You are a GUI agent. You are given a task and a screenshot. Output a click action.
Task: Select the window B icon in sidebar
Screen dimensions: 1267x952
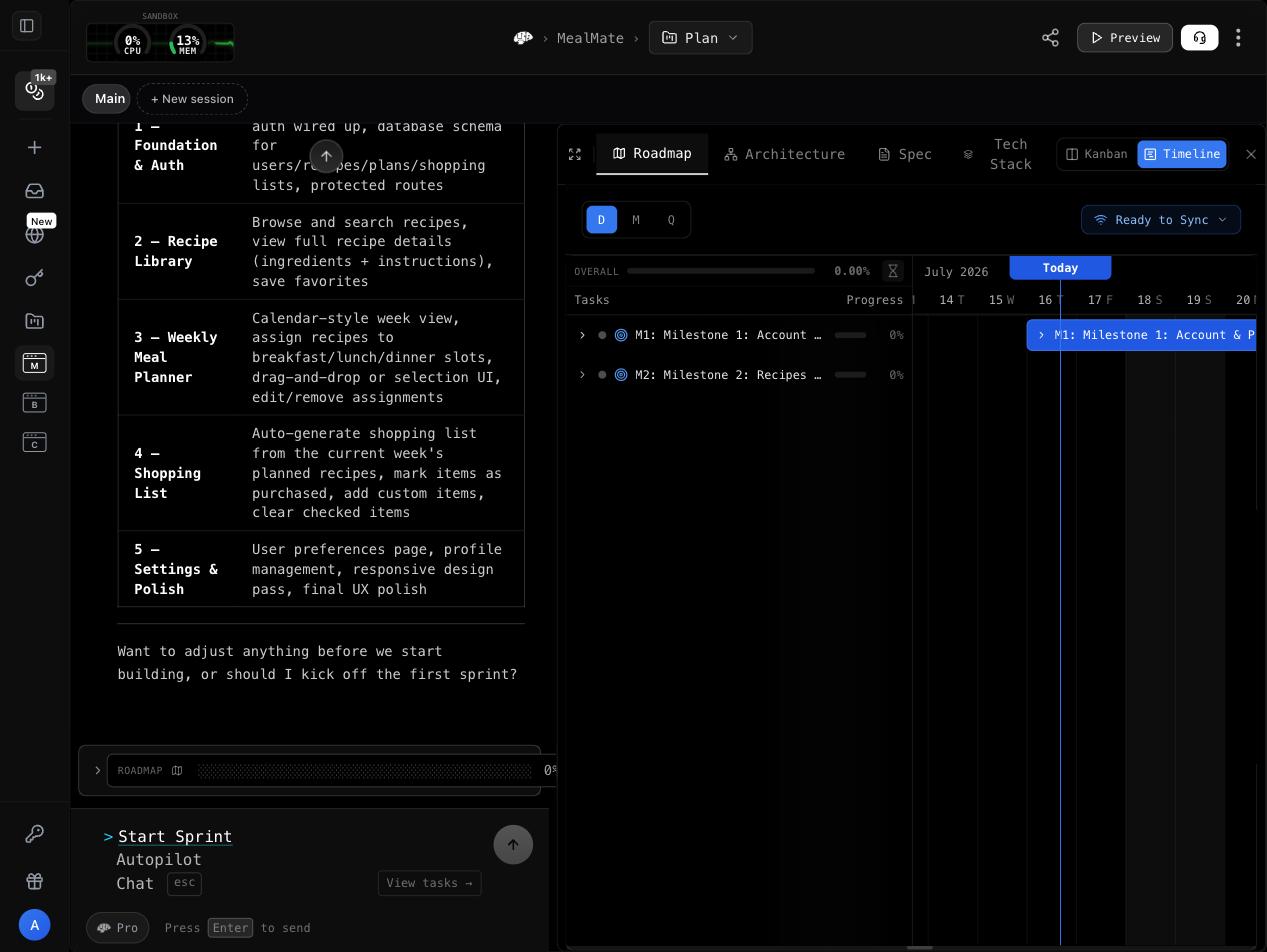35,402
